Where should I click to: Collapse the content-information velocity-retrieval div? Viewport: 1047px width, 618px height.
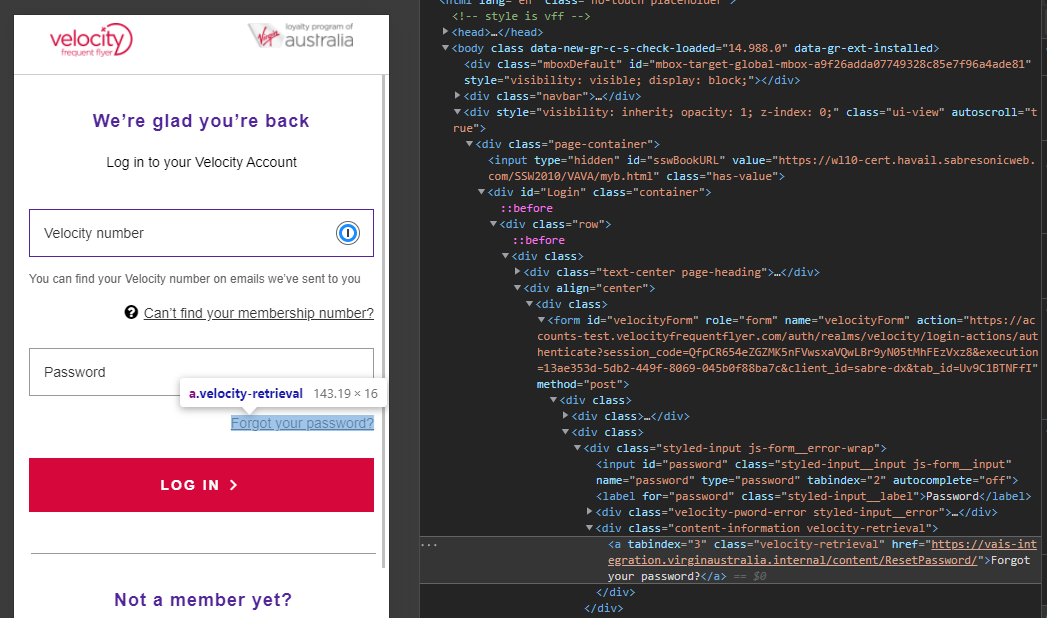pyautogui.click(x=590, y=527)
